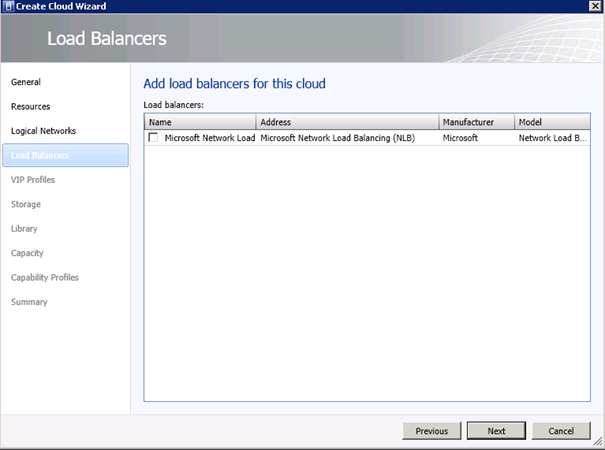Go to the Resources wizard step

pyautogui.click(x=30, y=106)
